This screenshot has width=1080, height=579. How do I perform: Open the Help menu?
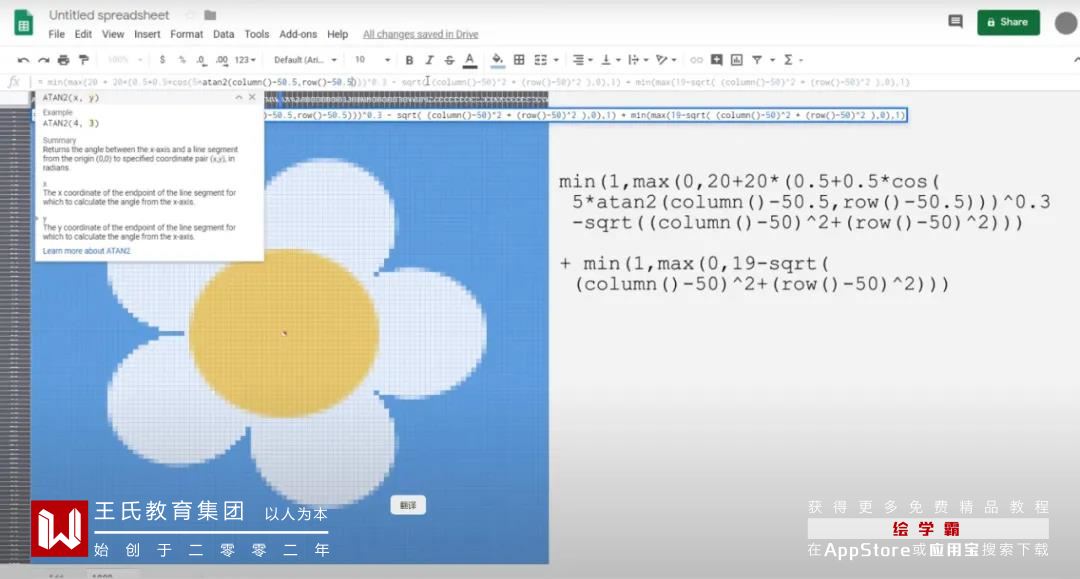coord(338,34)
